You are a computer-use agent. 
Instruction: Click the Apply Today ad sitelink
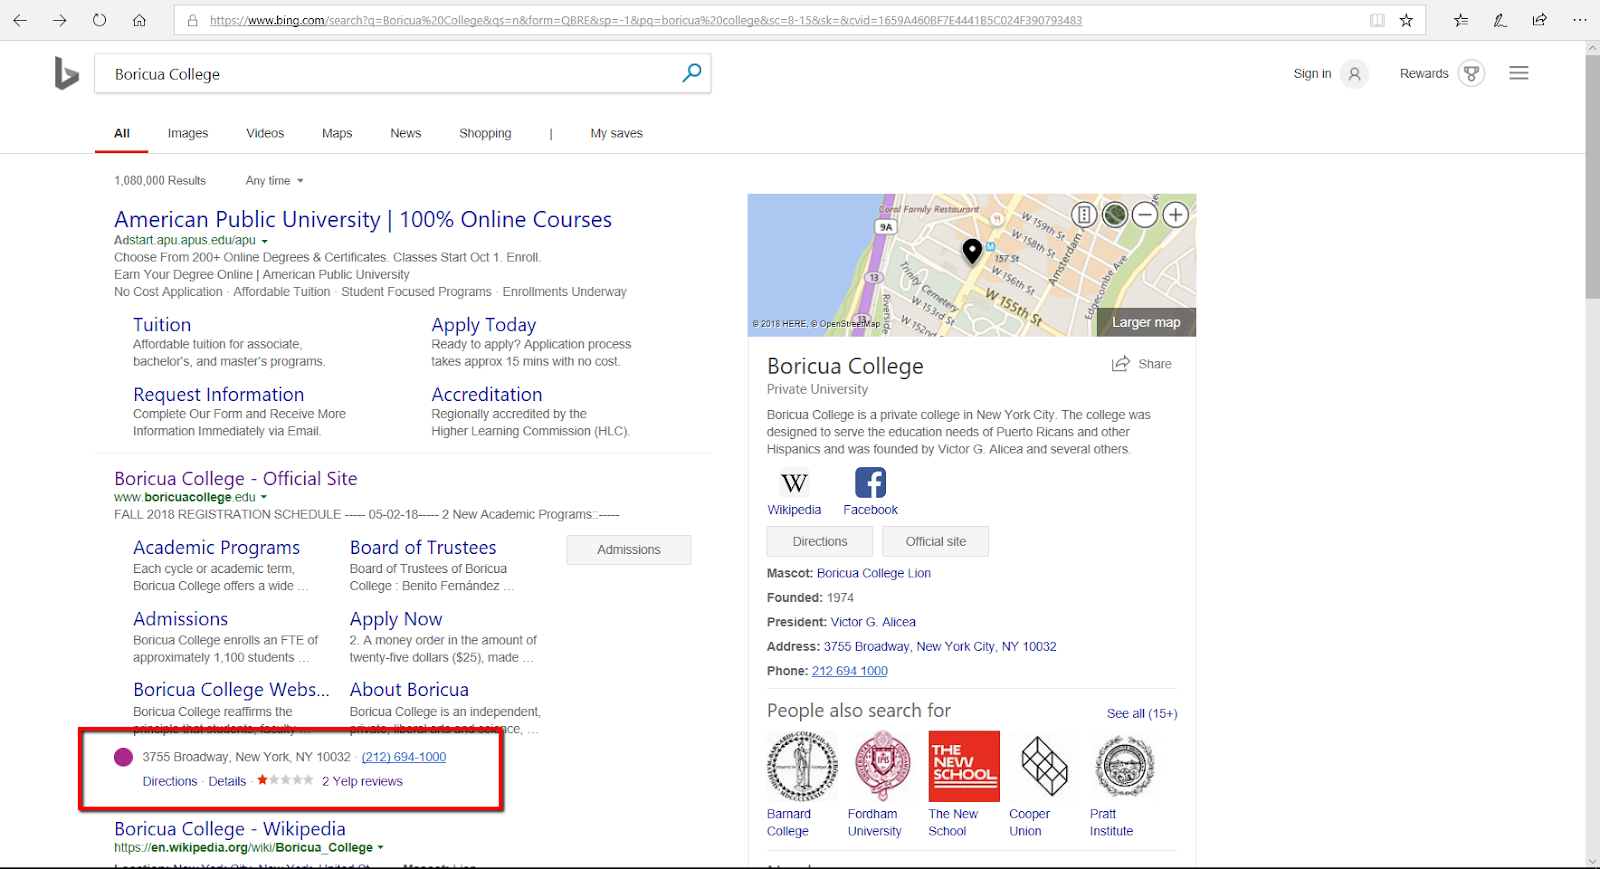pos(484,324)
